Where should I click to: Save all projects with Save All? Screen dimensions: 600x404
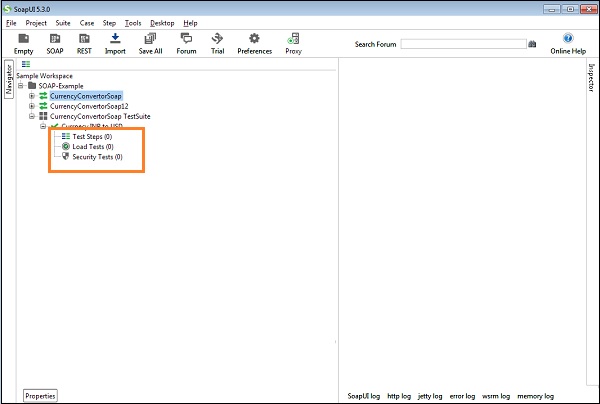150,43
